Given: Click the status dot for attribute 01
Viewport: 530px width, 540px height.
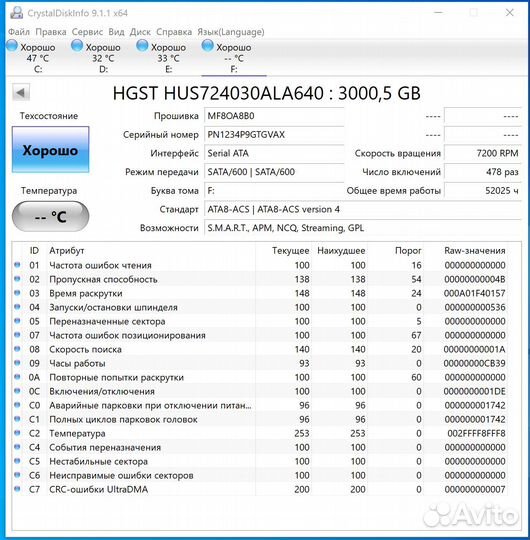Looking at the screenshot, I should coord(17,265).
